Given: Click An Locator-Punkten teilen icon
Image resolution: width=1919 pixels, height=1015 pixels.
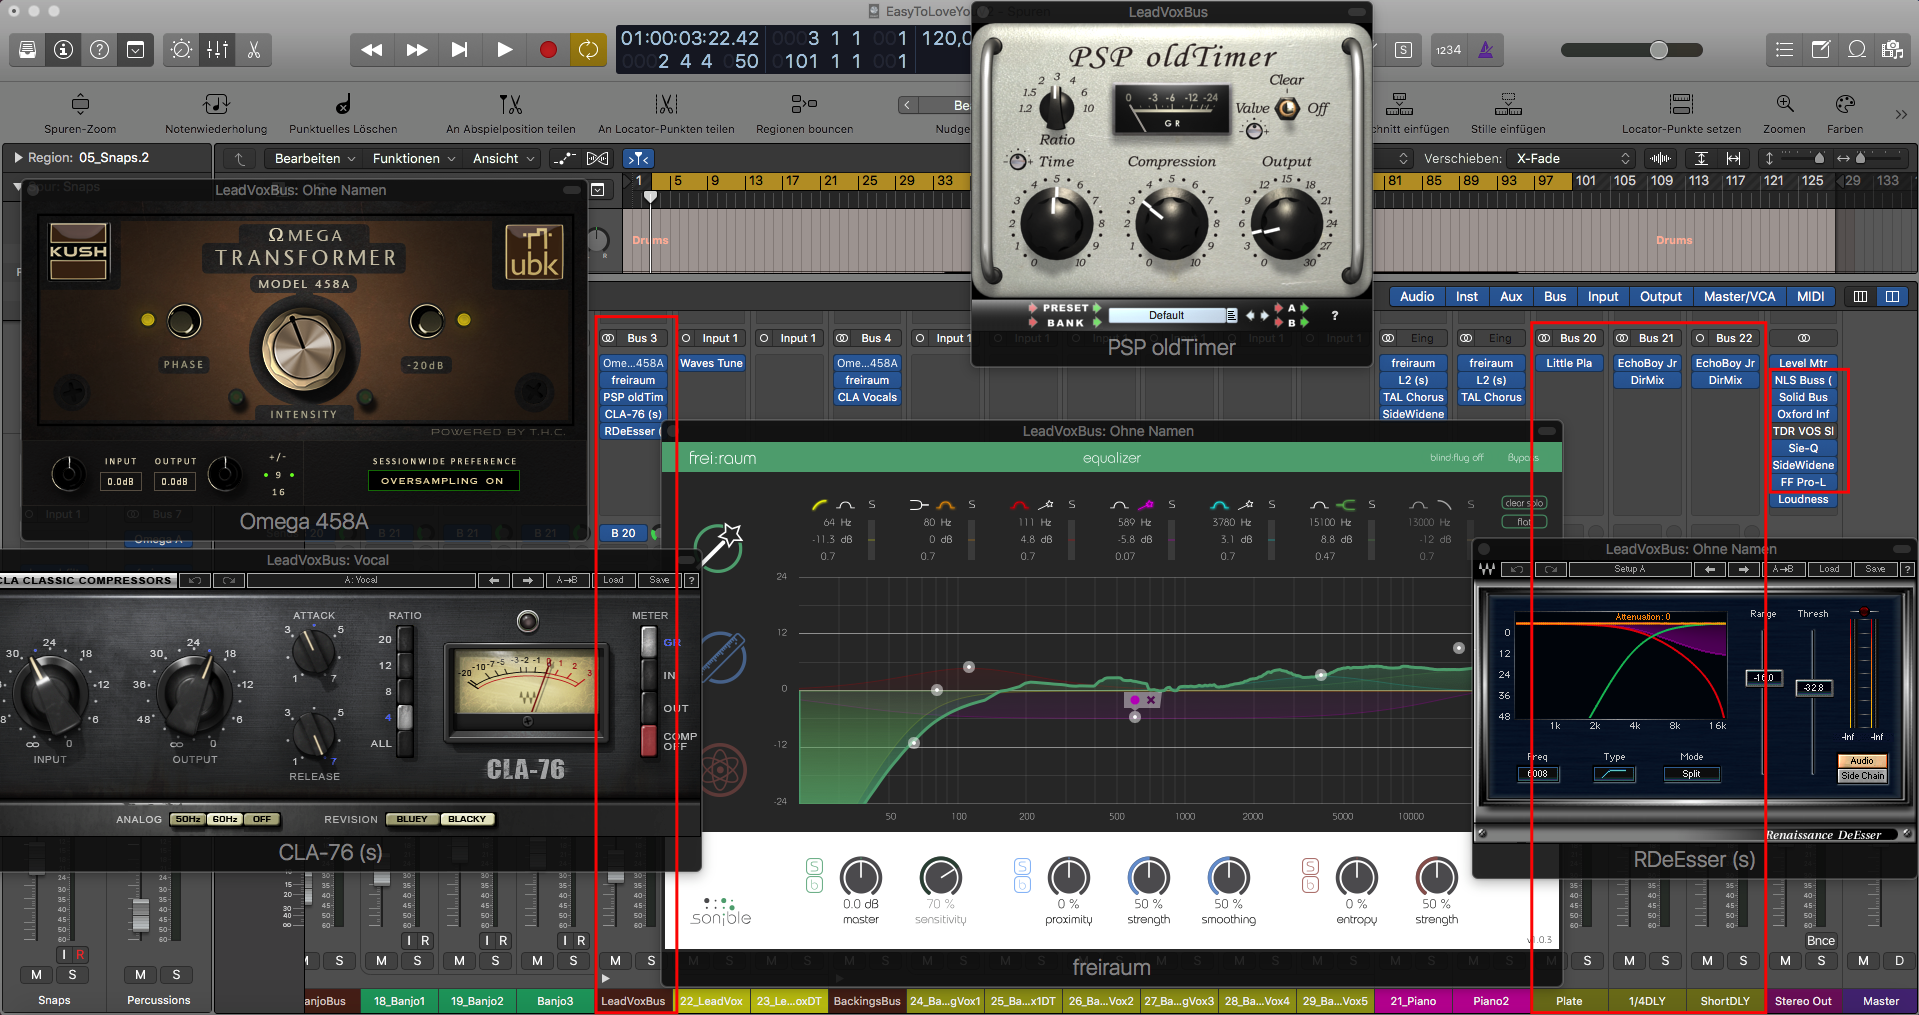Looking at the screenshot, I should 666,104.
